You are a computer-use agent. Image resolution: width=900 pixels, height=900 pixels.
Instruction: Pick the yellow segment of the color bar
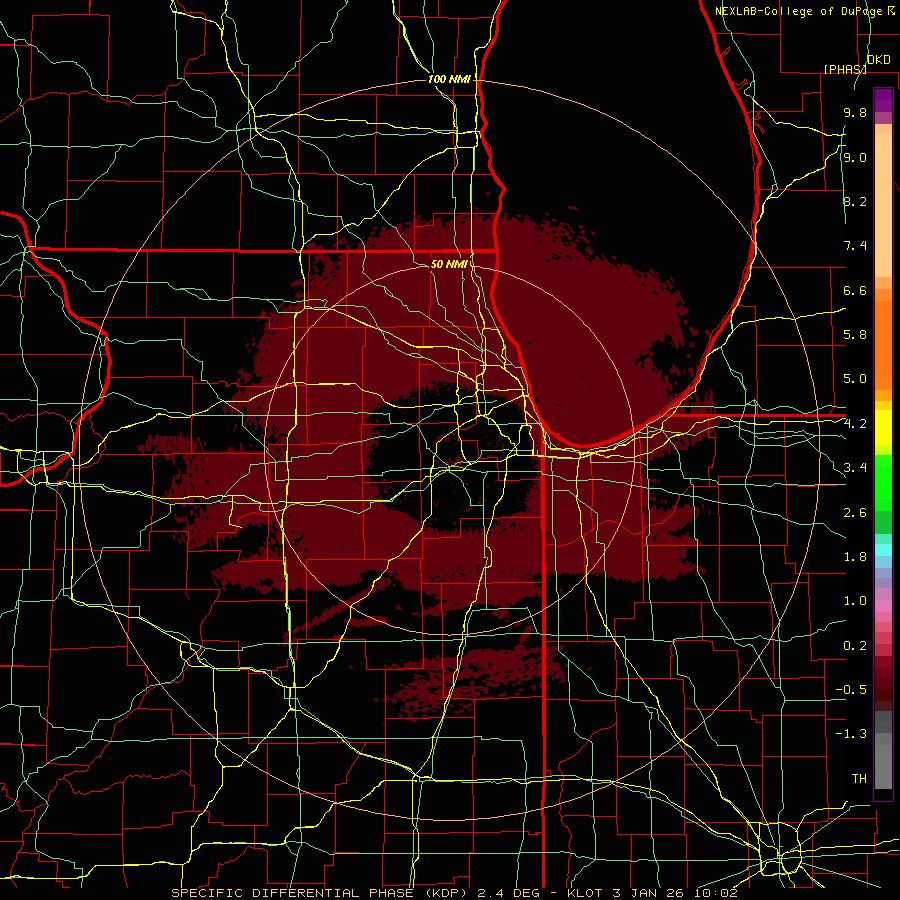(883, 428)
